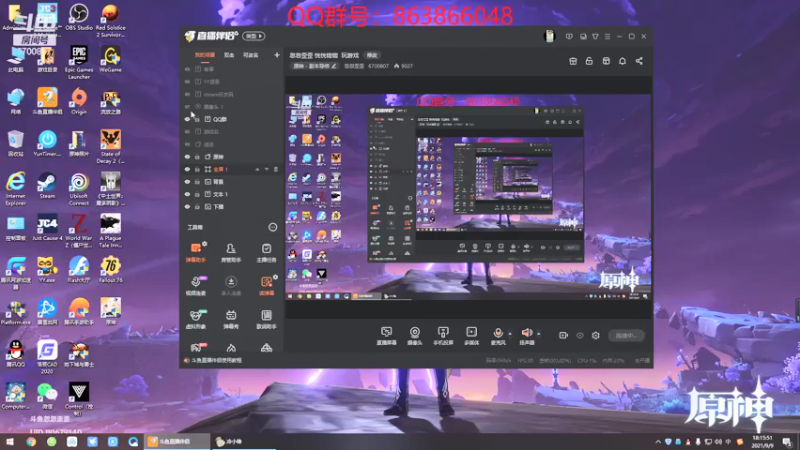800x450 pixels.
Task: Show the hidden YY语音 source layer
Action: pyautogui.click(x=187, y=82)
